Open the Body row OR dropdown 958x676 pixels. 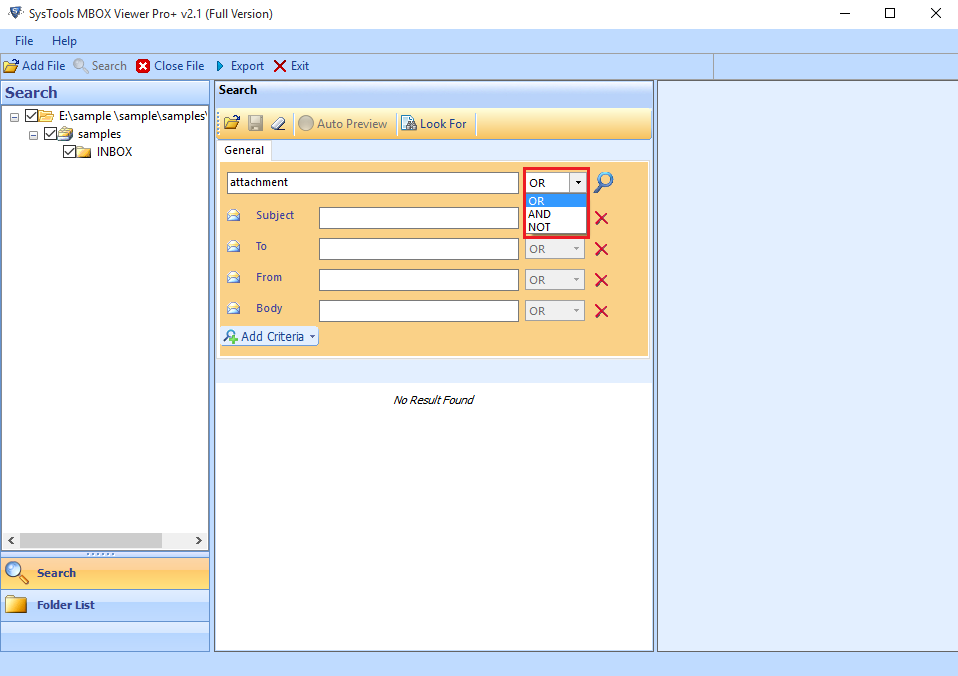[x=555, y=310]
